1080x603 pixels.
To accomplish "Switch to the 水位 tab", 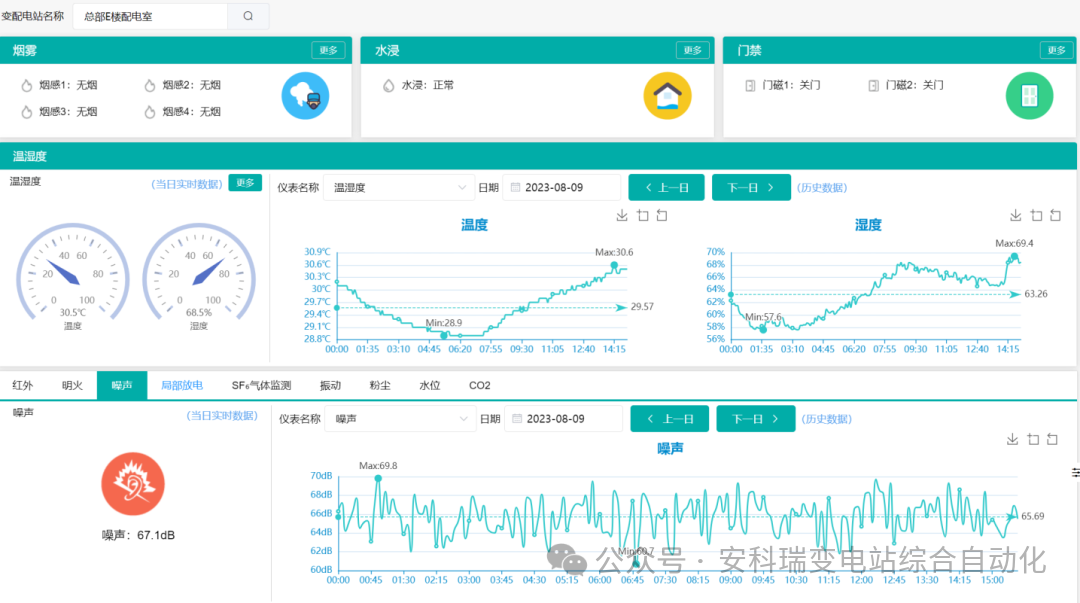I will [x=430, y=385].
